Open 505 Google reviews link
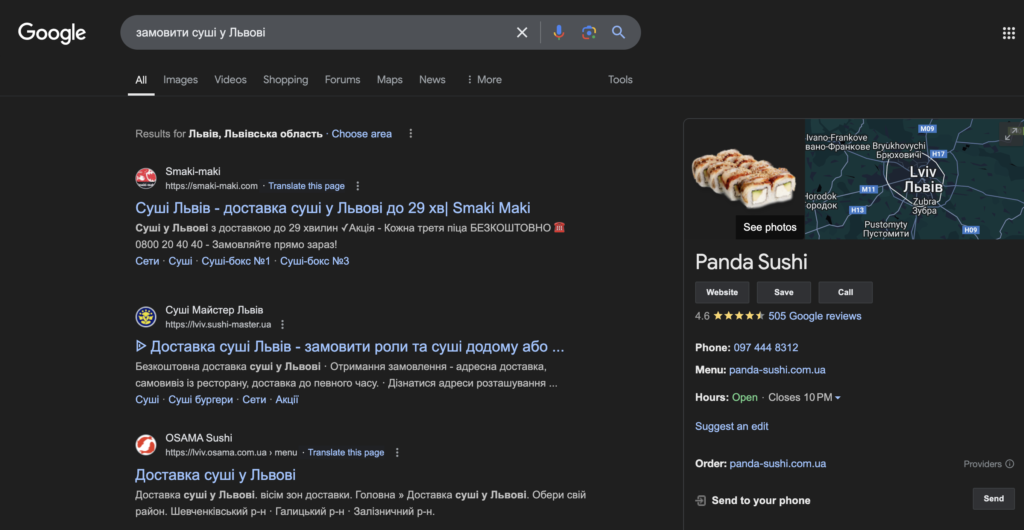Screen dimensions: 1024x530 (814, 316)
